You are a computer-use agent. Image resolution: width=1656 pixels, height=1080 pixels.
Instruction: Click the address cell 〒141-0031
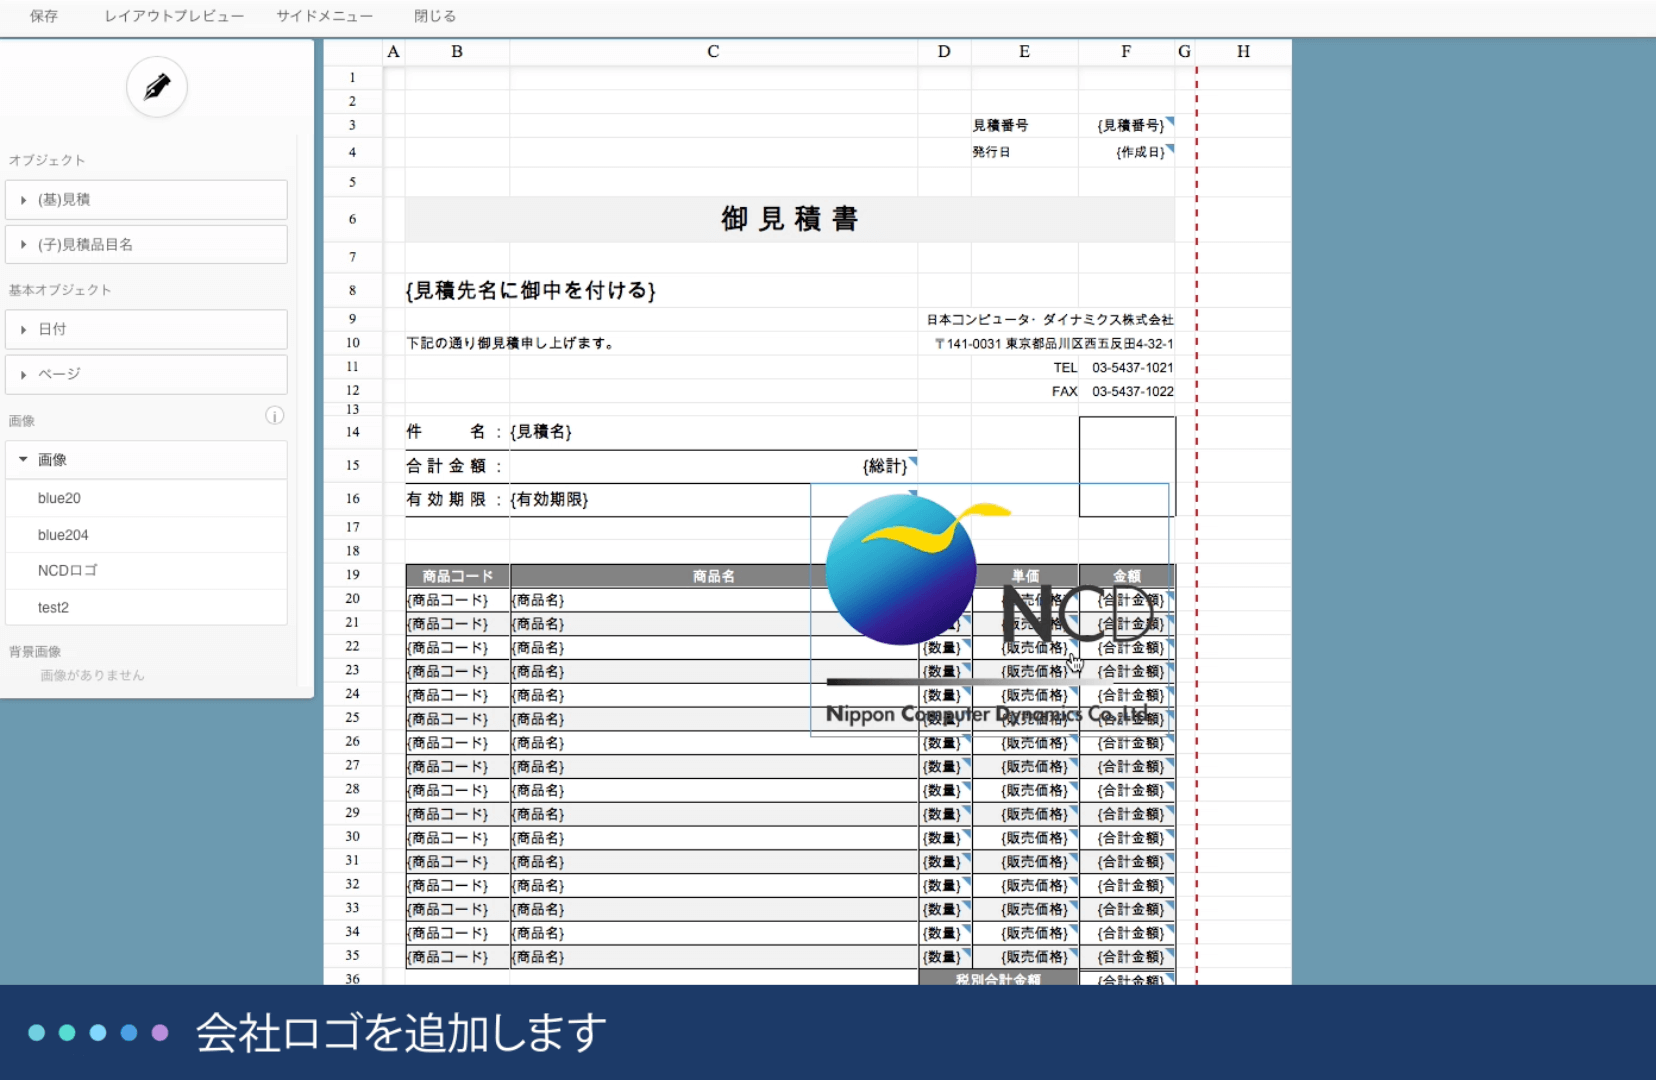click(1054, 344)
